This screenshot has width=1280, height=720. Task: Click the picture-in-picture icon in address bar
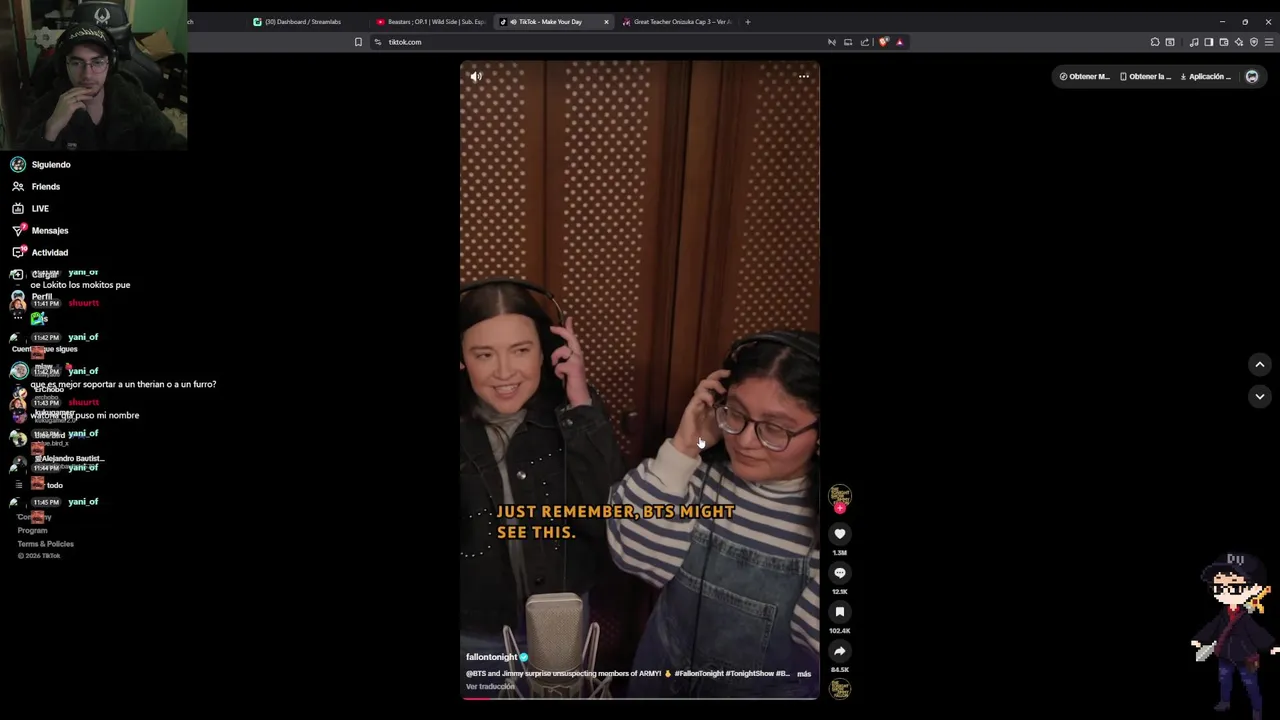pyautogui.click(x=848, y=42)
